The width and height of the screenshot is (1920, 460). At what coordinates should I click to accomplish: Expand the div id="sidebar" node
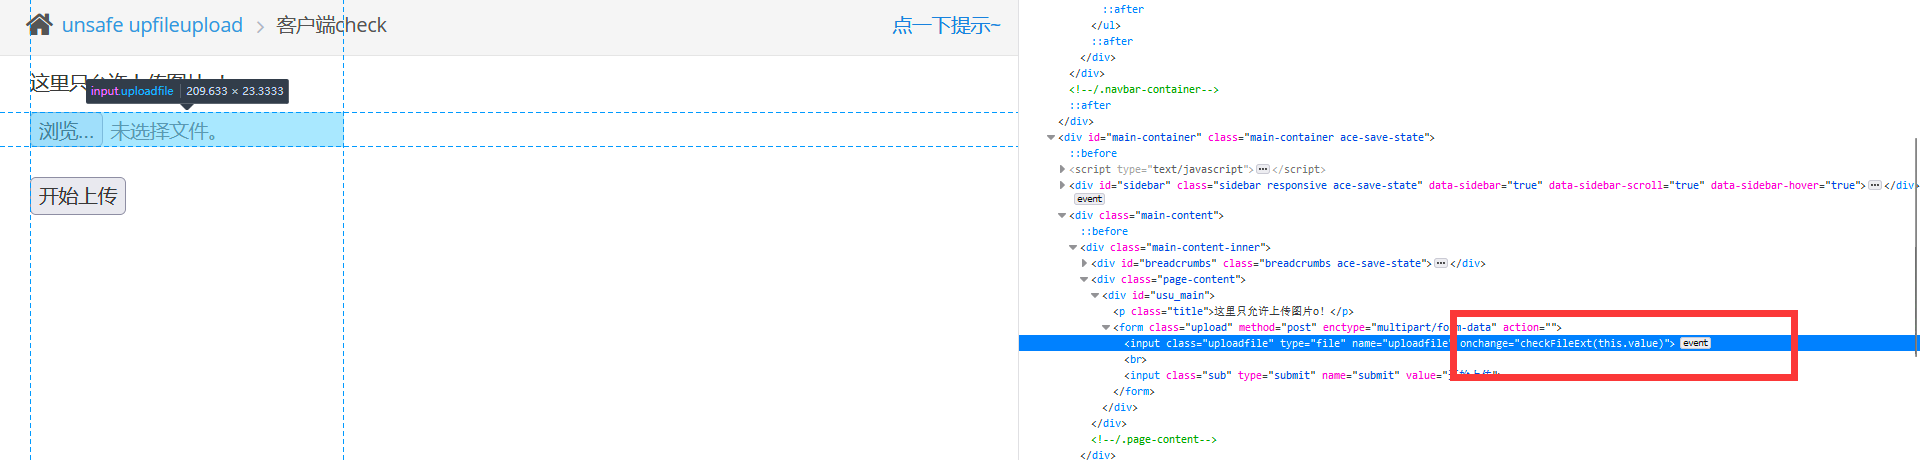click(1062, 186)
